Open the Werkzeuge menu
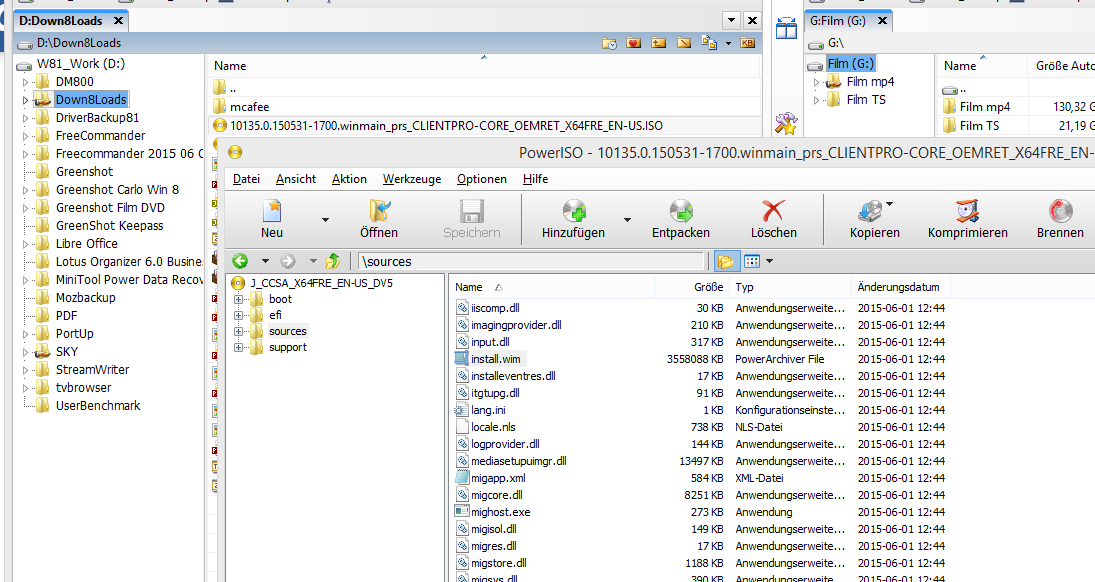 coord(412,179)
